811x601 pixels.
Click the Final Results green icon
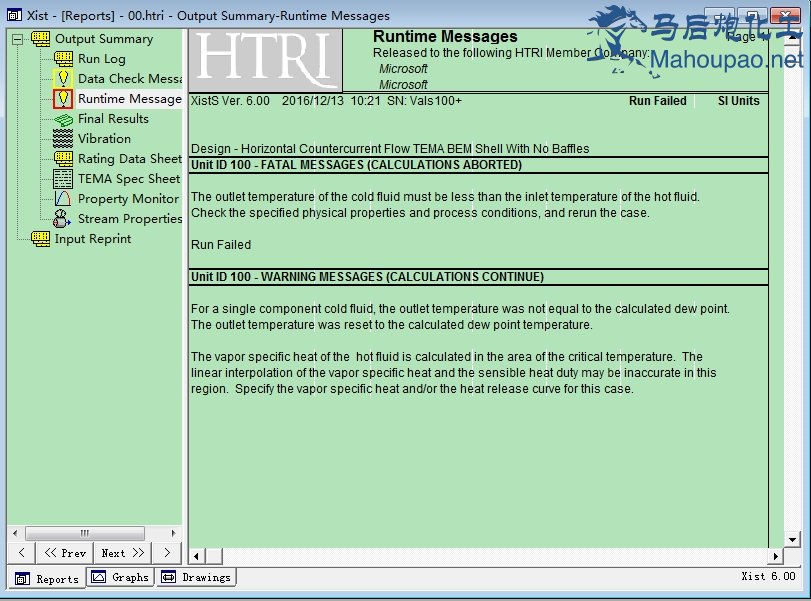63,119
